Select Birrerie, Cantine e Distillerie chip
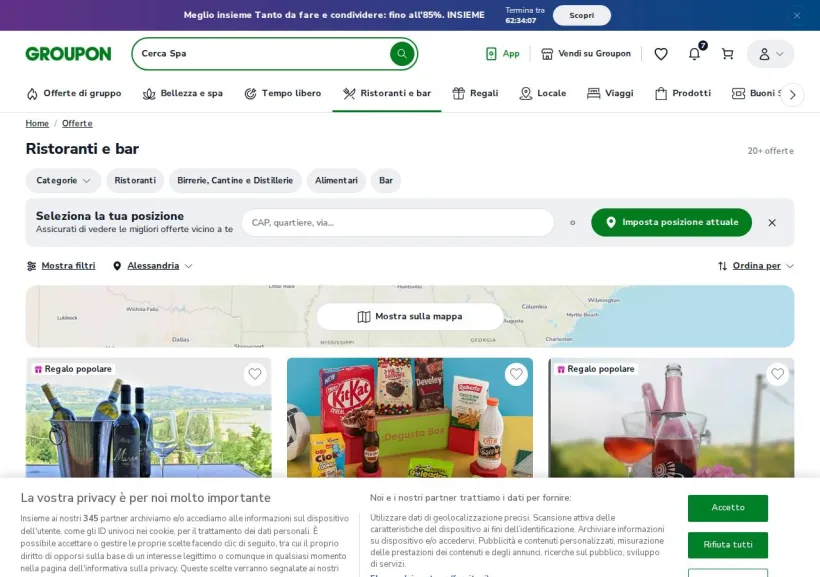Image resolution: width=820 pixels, height=577 pixels. pyautogui.click(x=235, y=180)
